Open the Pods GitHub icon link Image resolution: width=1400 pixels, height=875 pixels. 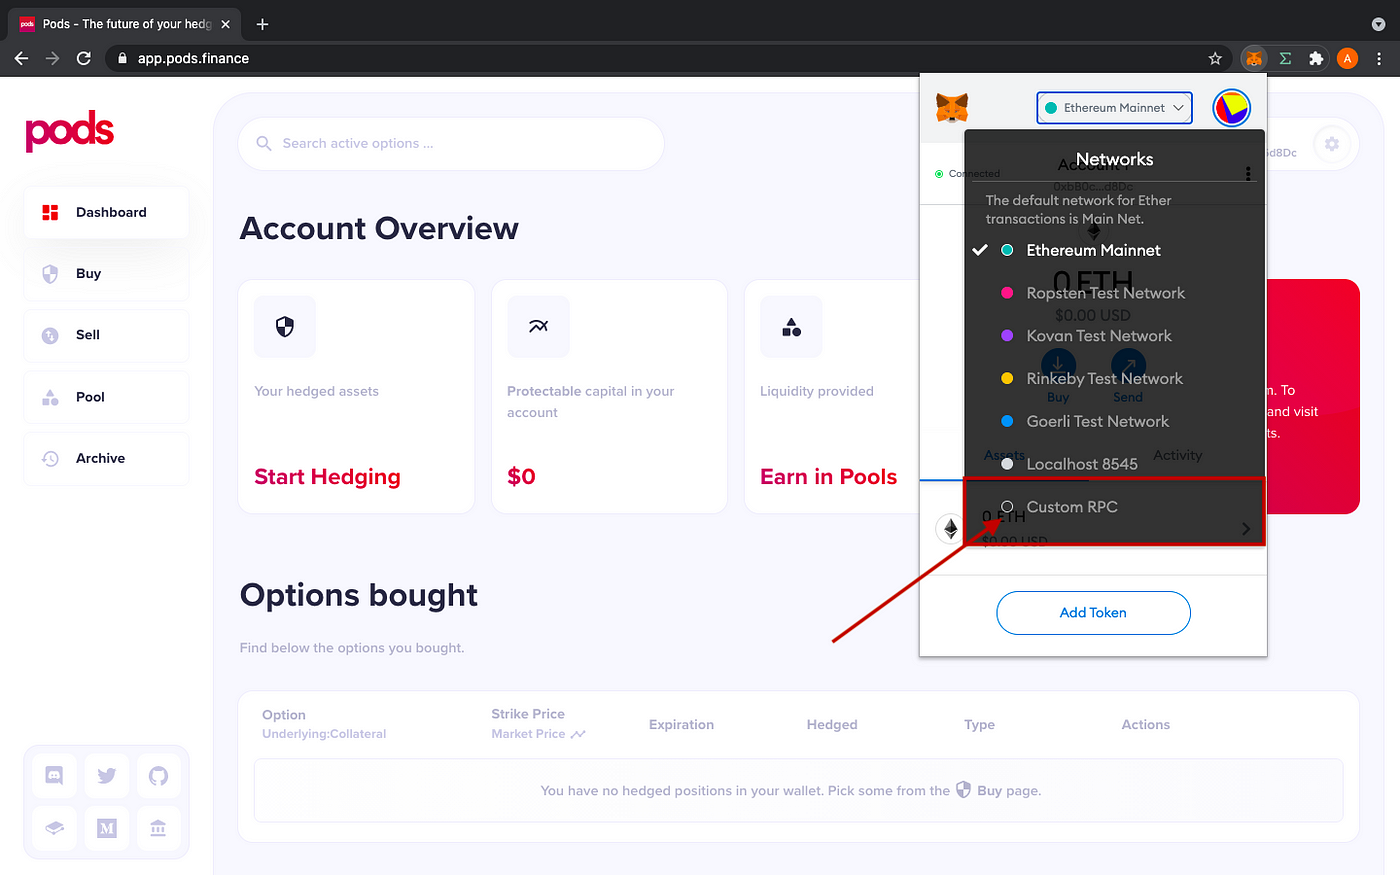tap(158, 775)
